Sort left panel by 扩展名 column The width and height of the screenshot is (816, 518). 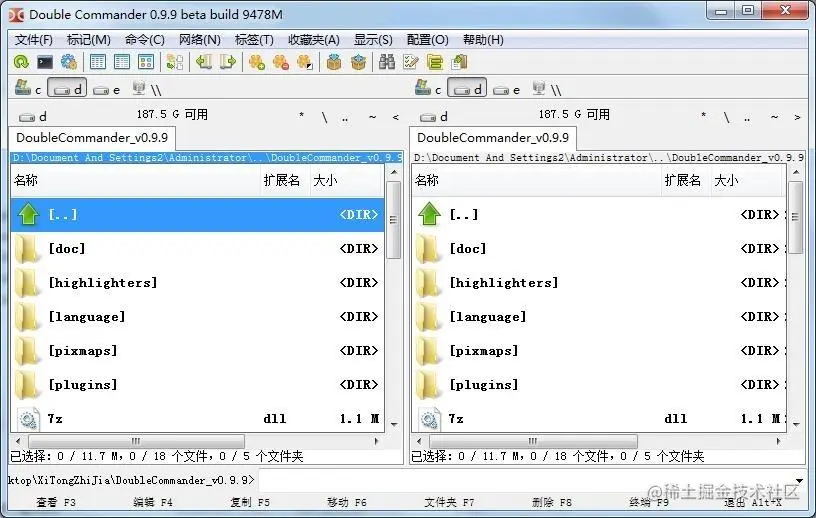coord(285,180)
